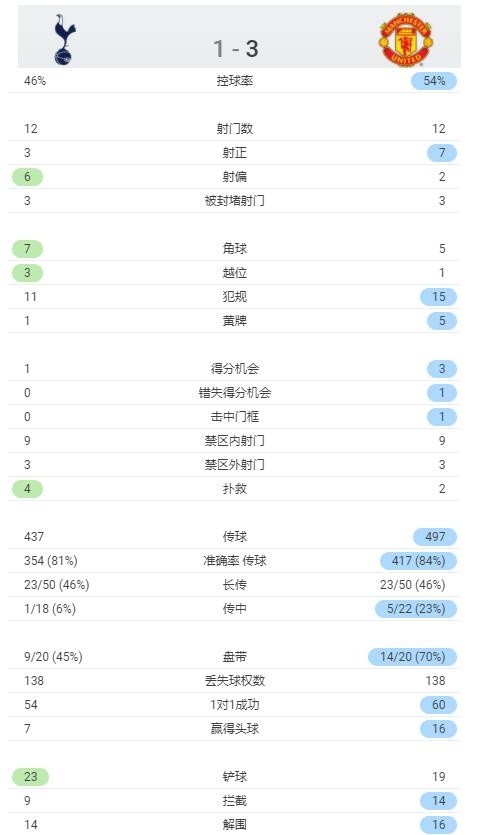Click the blue 15 fouls badge
This screenshot has height=835, width=477.
tap(438, 297)
